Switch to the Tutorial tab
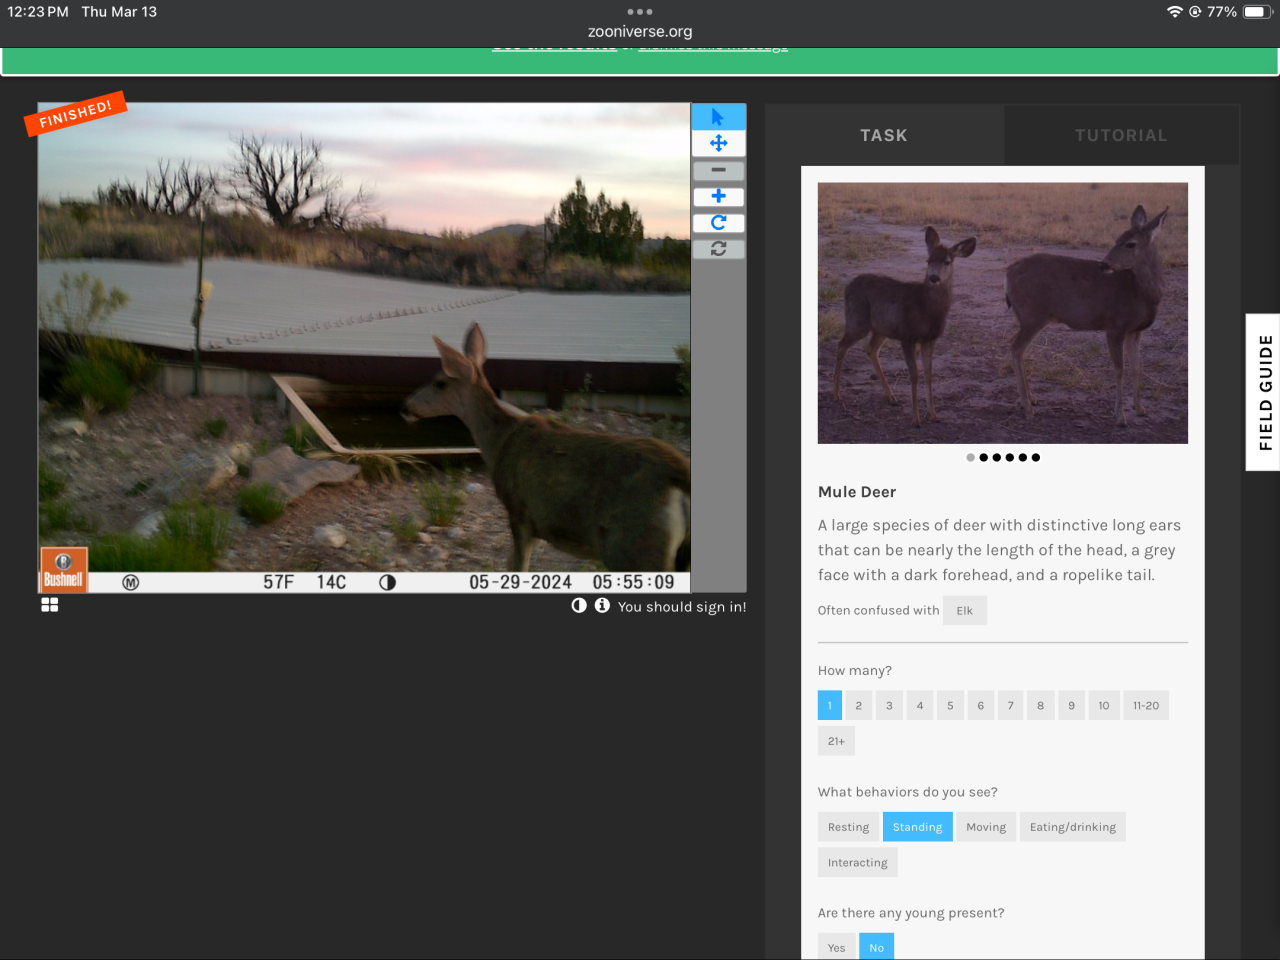Image resolution: width=1280 pixels, height=960 pixels. pyautogui.click(x=1121, y=135)
